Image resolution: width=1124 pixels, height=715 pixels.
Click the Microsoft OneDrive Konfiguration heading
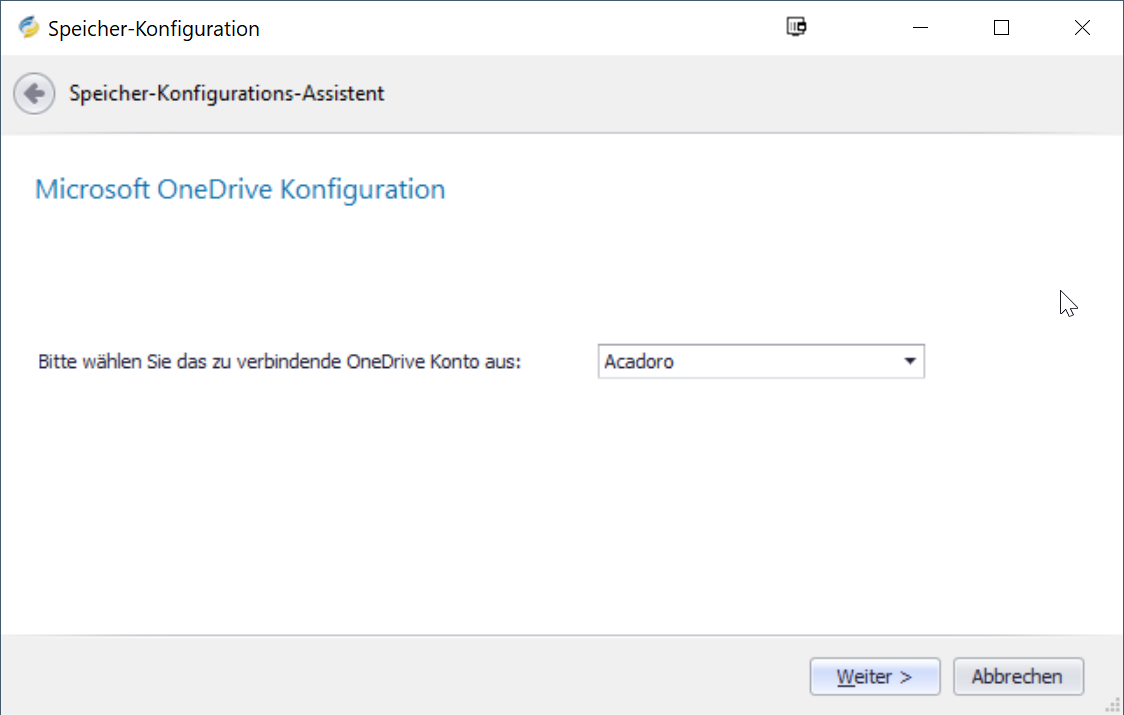[240, 189]
